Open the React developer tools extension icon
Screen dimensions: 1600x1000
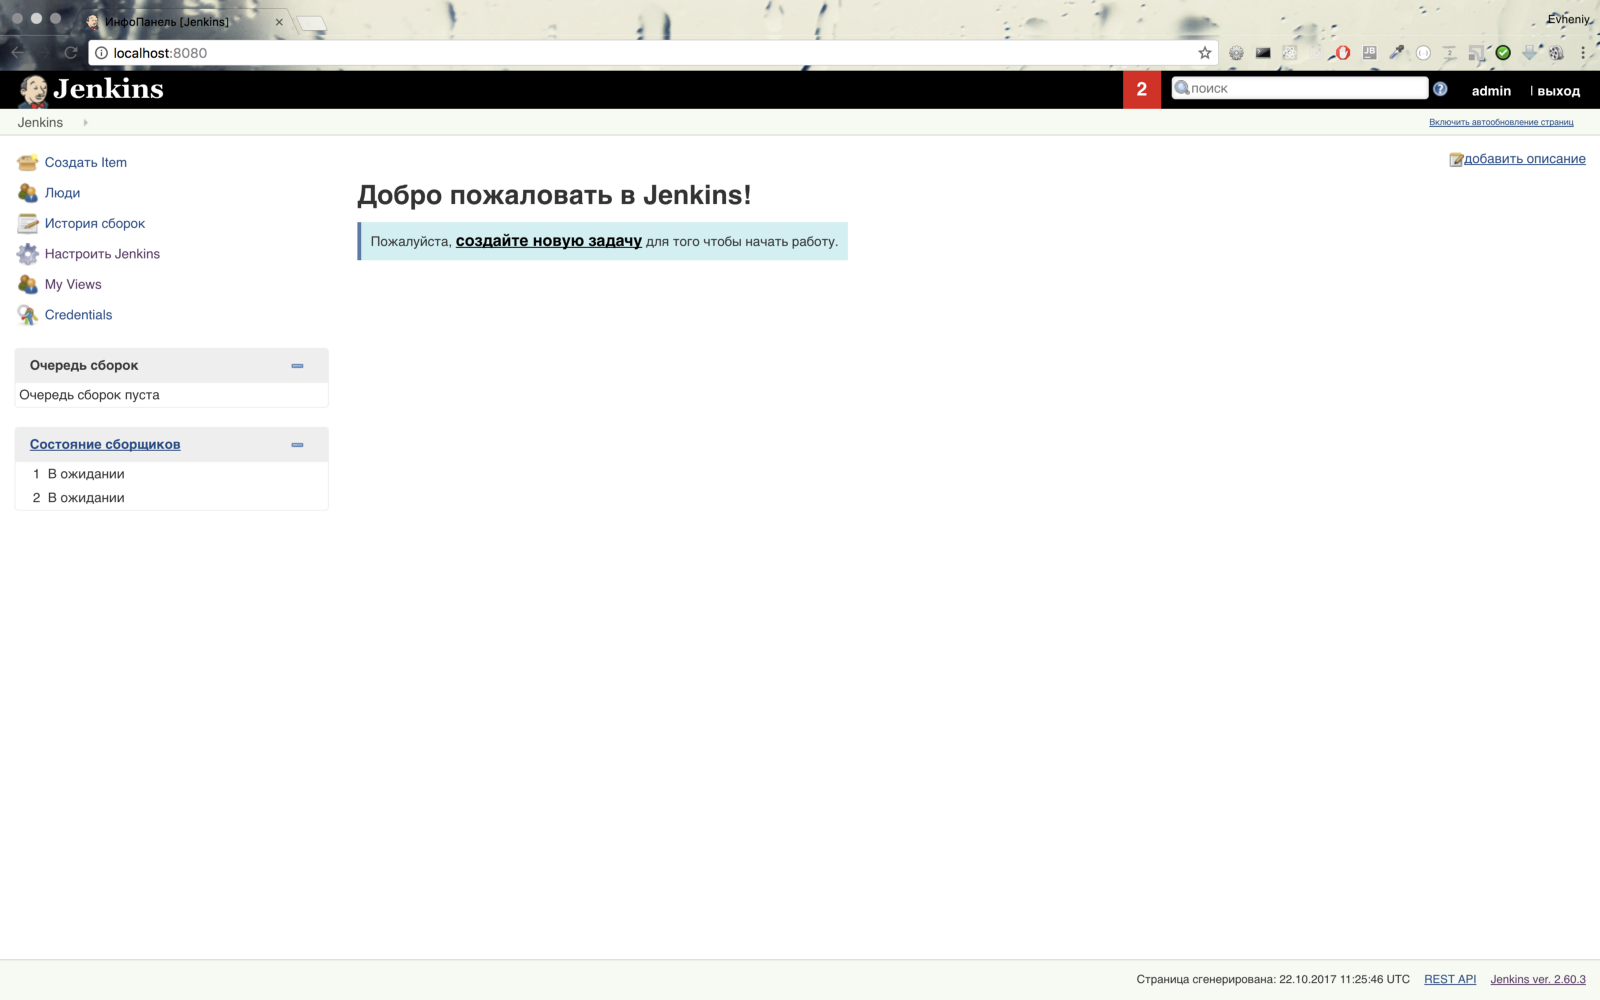point(1290,53)
